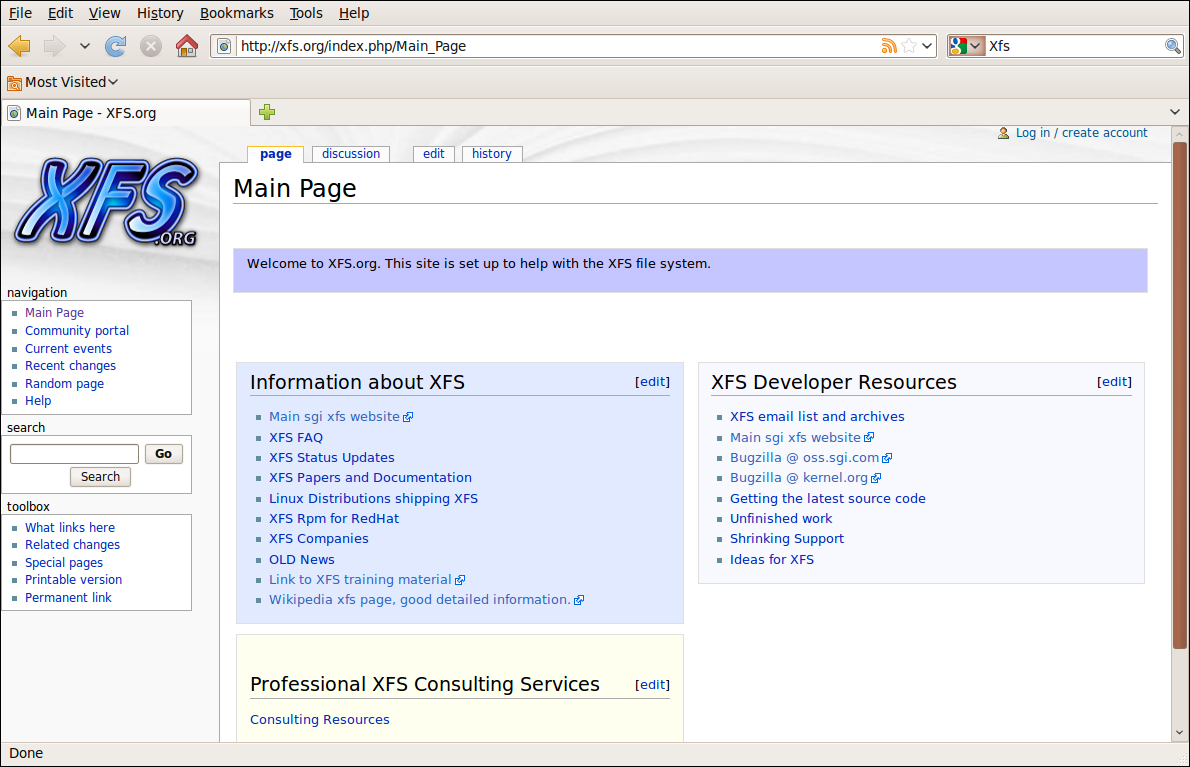Click the user icon beside Log in
This screenshot has height=767, width=1190.
(x=1003, y=133)
